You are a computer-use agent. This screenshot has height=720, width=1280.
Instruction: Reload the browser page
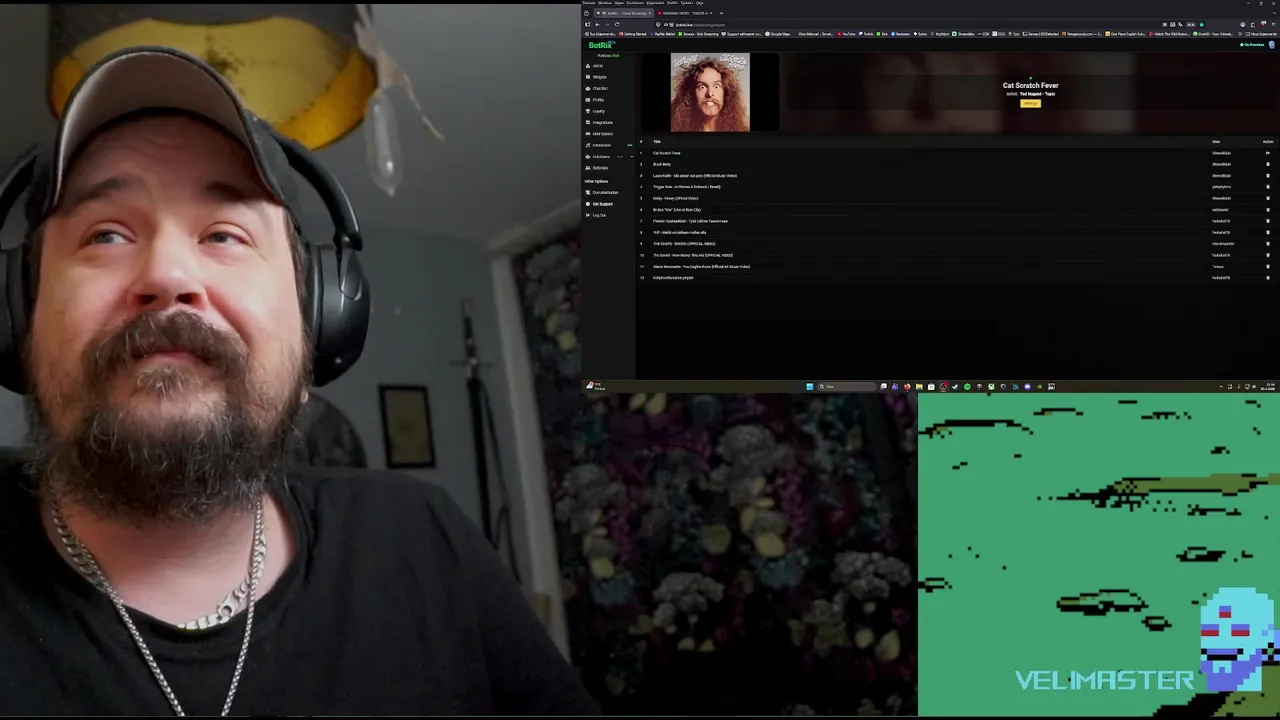tap(617, 24)
